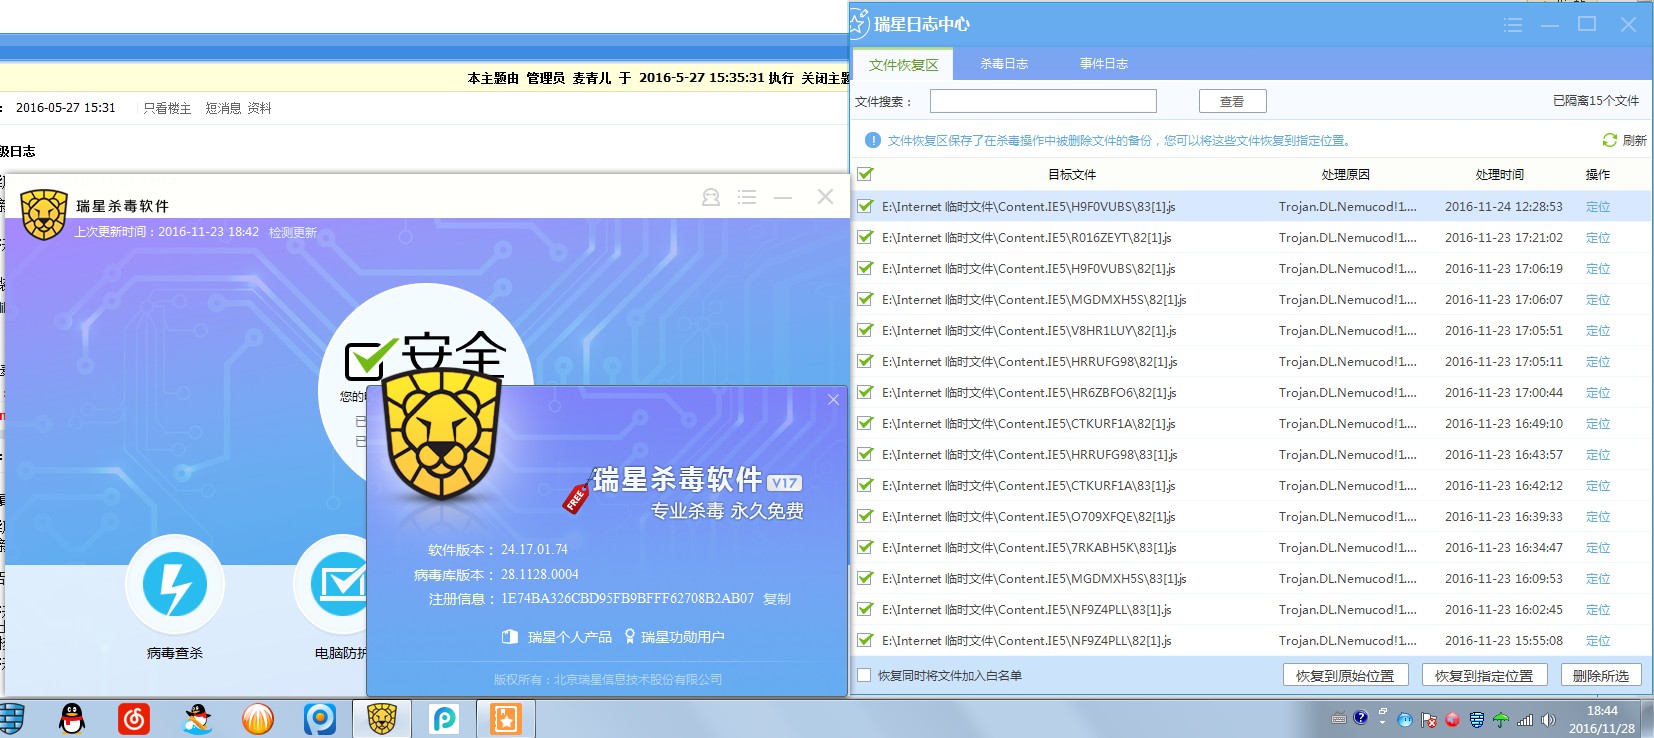Click the 恢复到指定位置 button

click(x=1484, y=676)
